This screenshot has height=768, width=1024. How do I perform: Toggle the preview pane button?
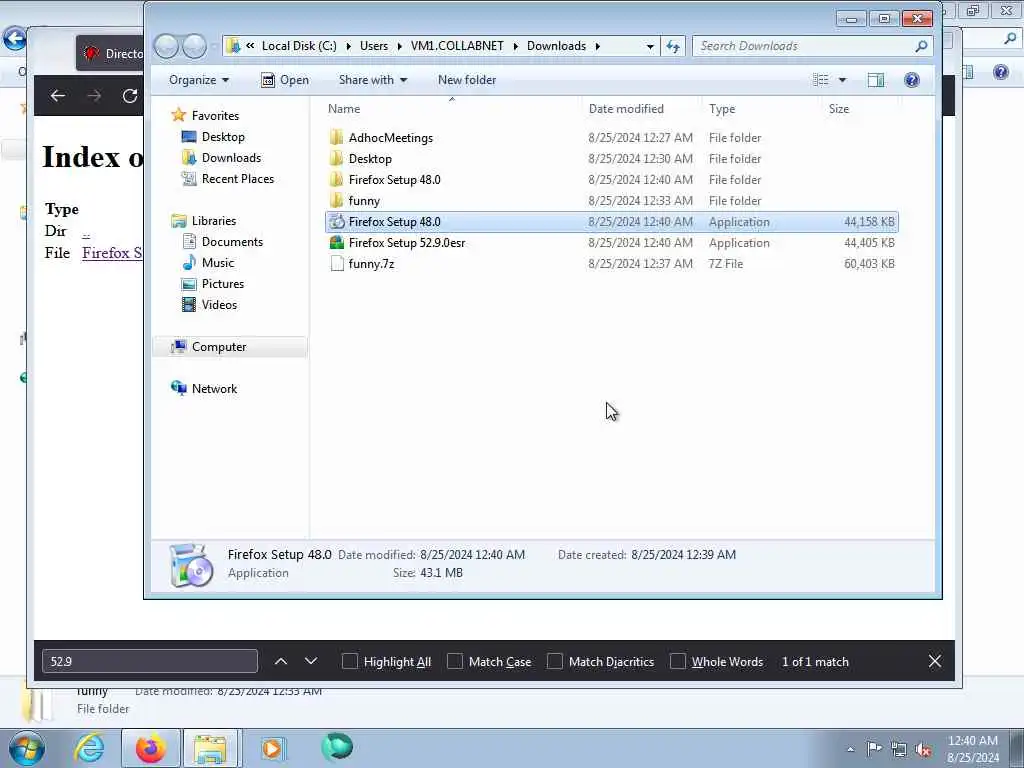(876, 80)
